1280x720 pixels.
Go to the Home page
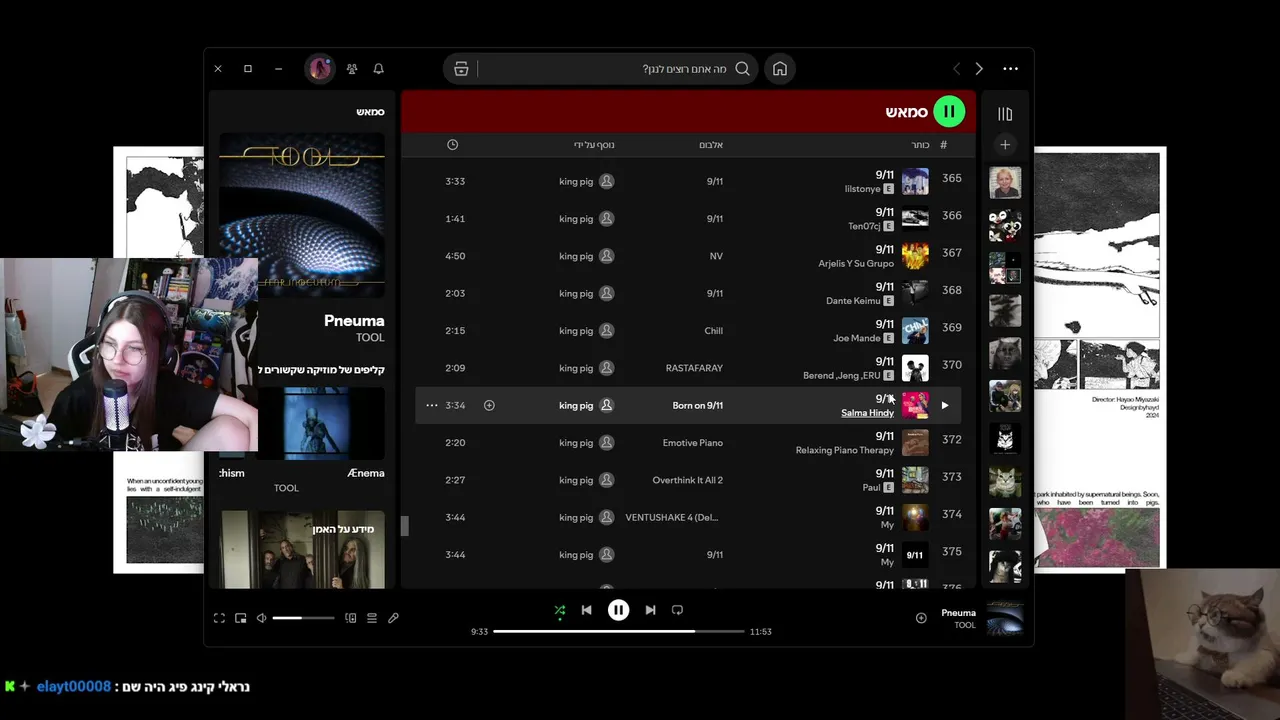780,69
